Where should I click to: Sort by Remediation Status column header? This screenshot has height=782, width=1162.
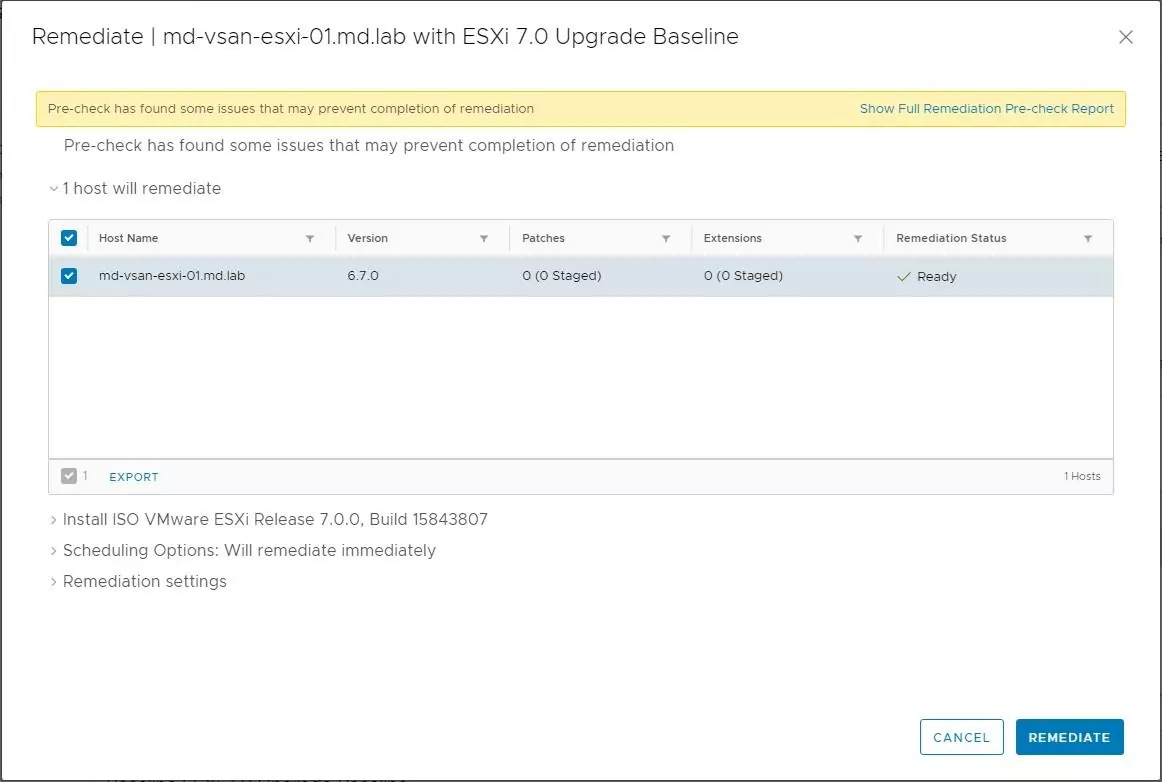[x=951, y=238]
